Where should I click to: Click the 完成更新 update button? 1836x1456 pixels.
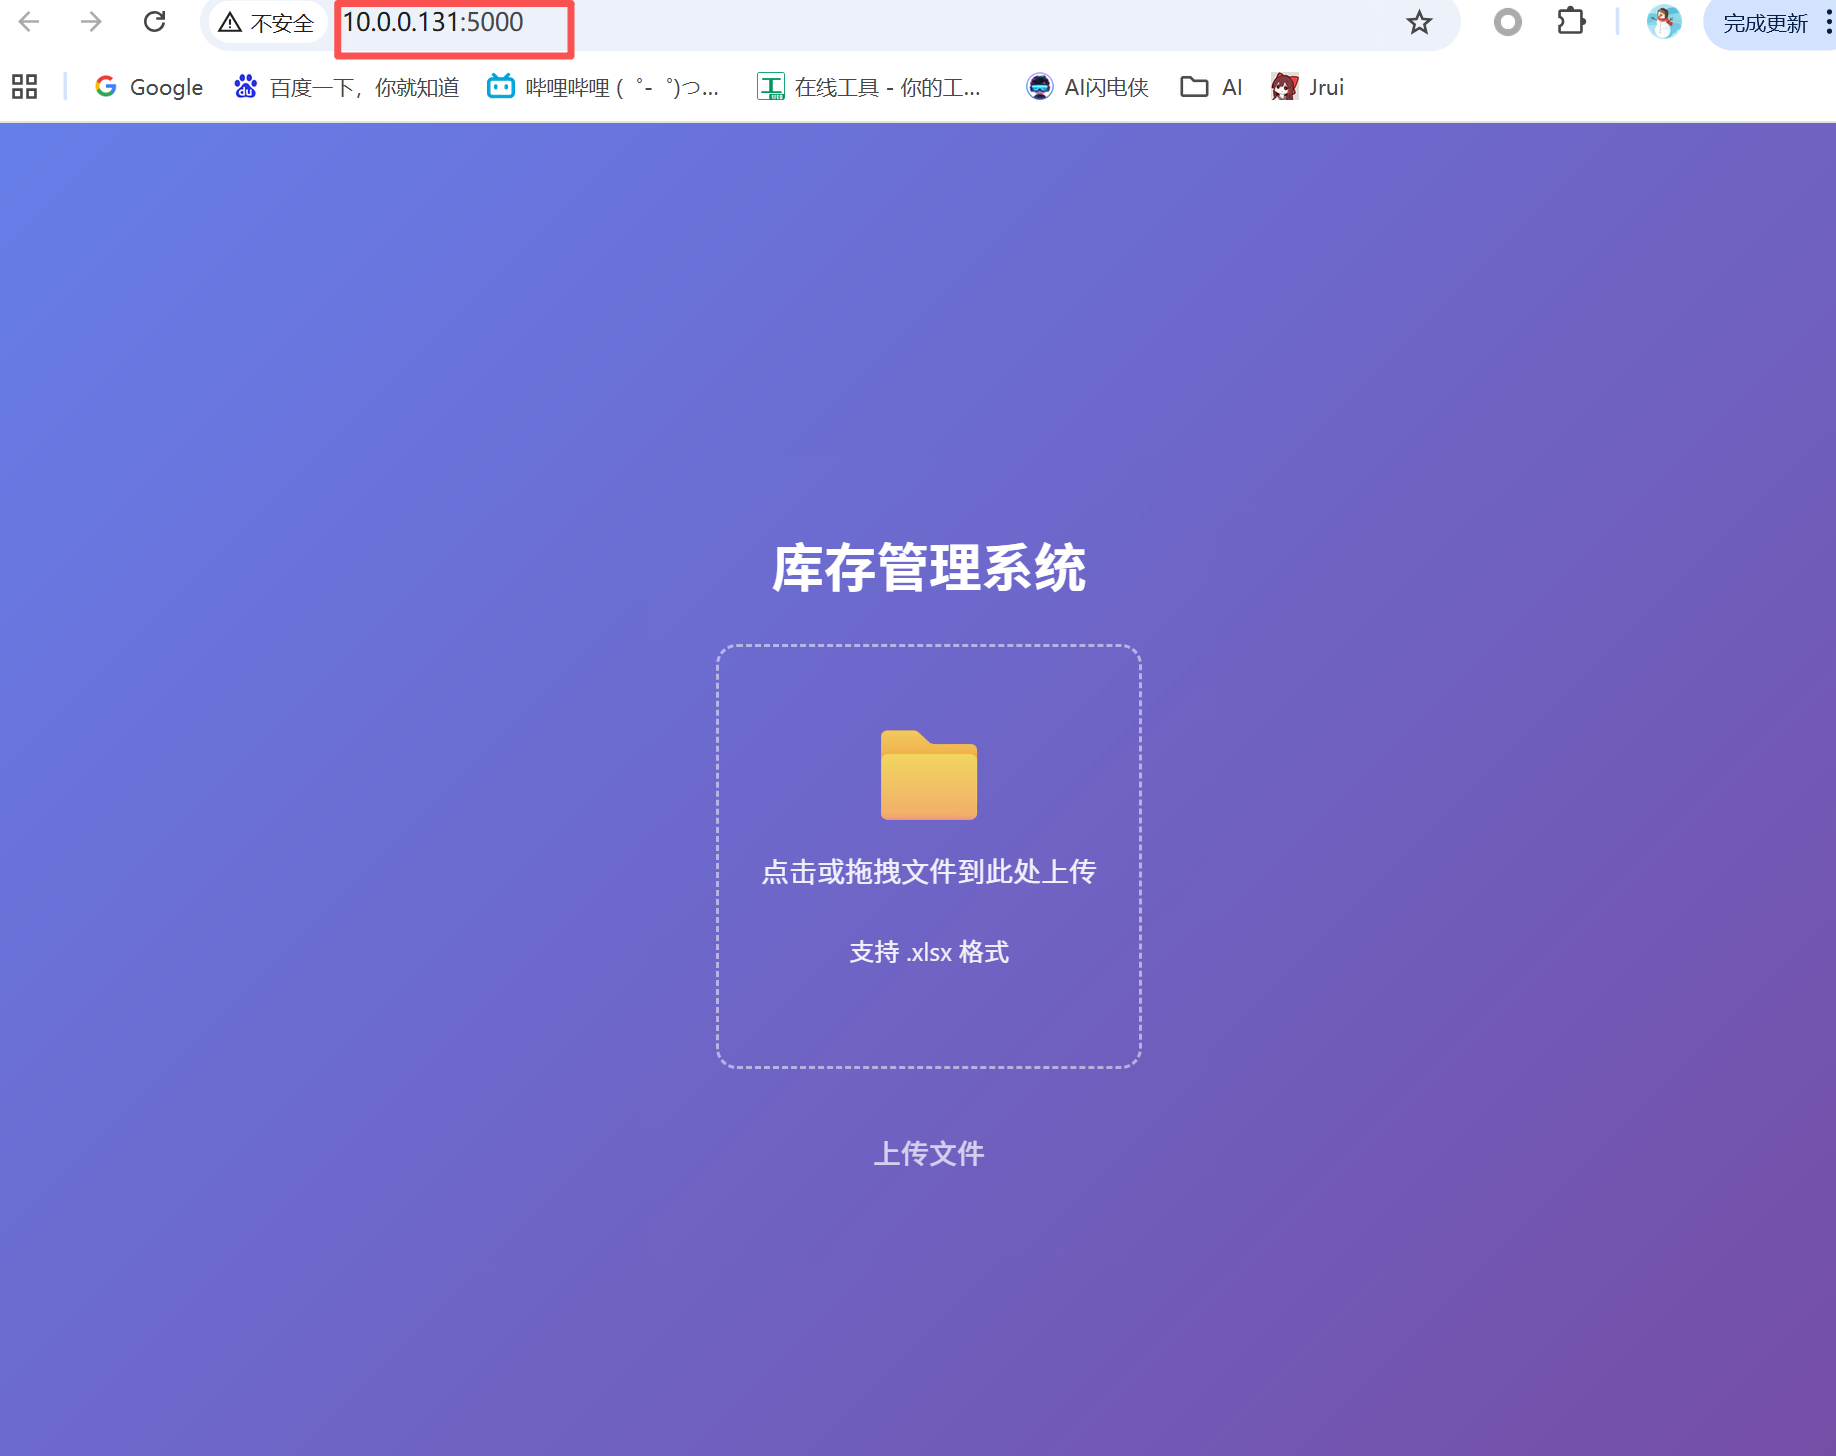pos(1765,23)
